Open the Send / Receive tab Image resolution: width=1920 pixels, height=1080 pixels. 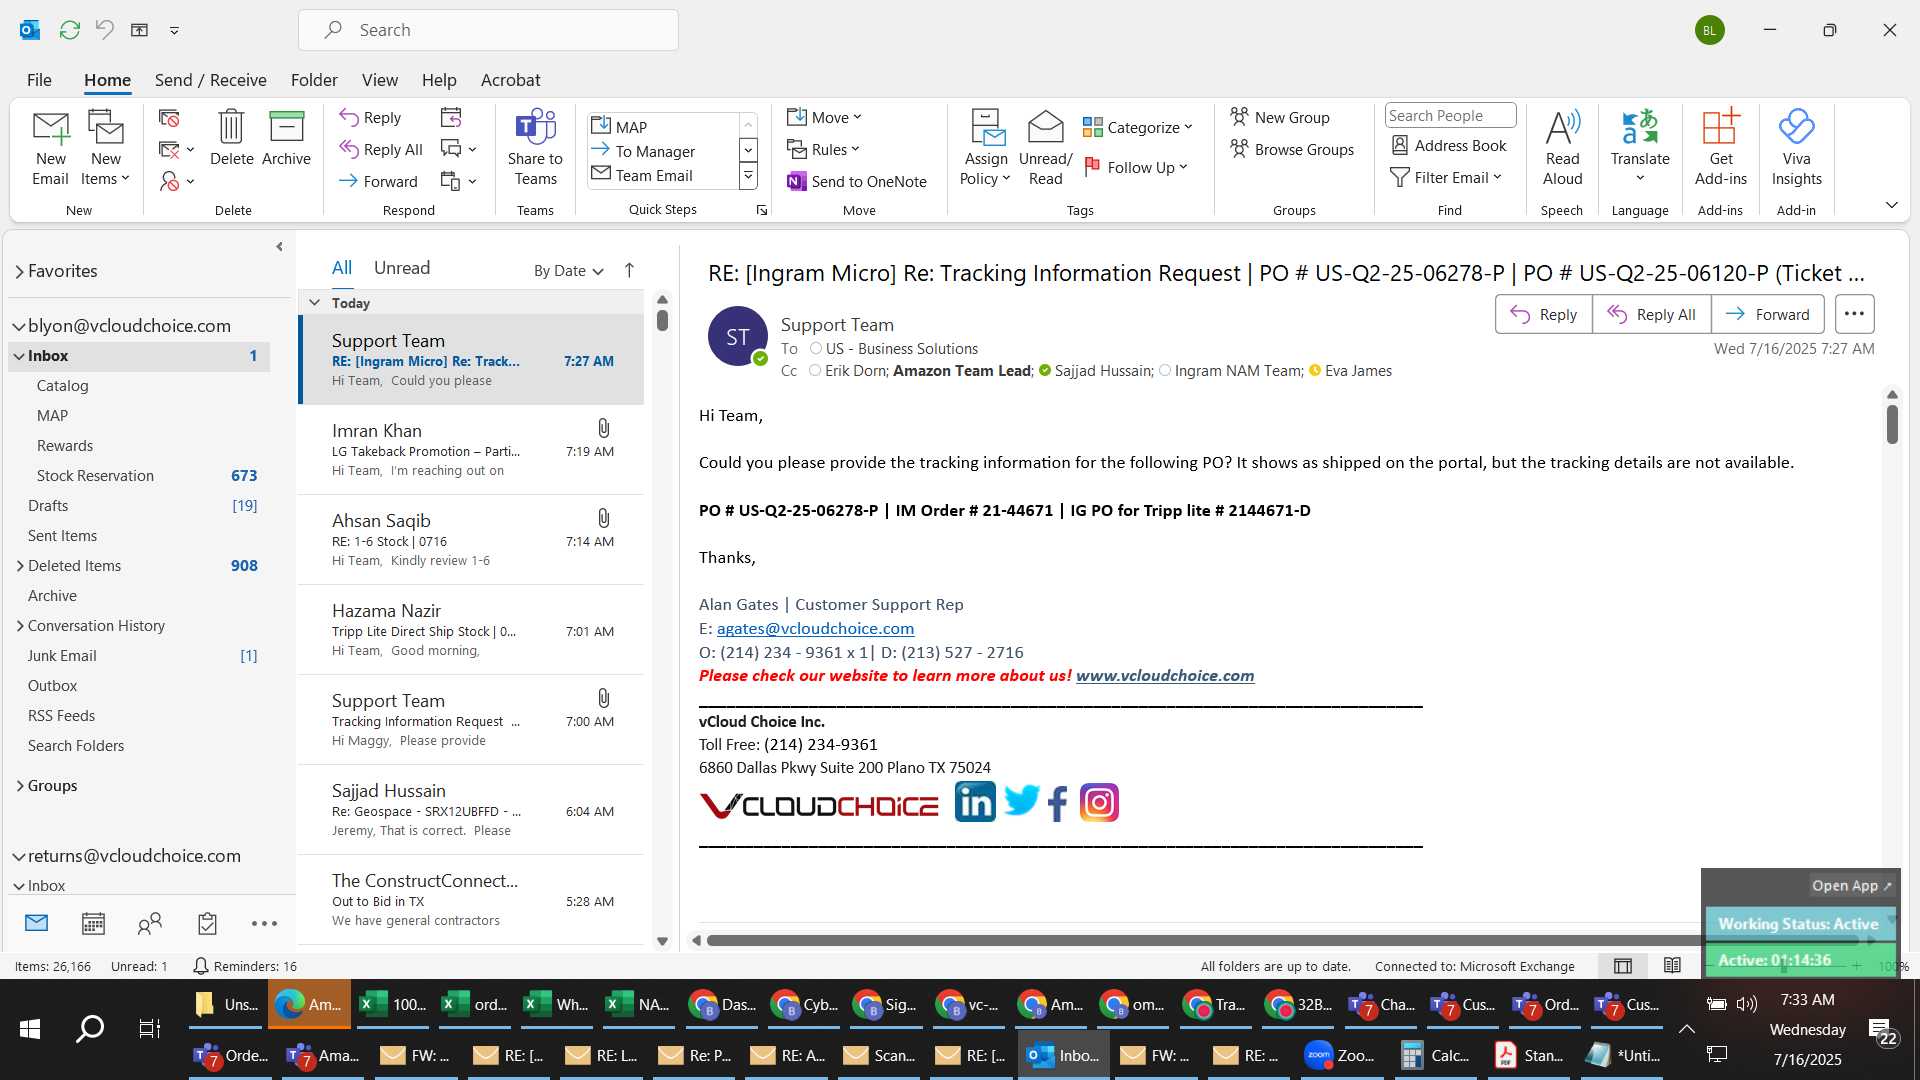[210, 80]
